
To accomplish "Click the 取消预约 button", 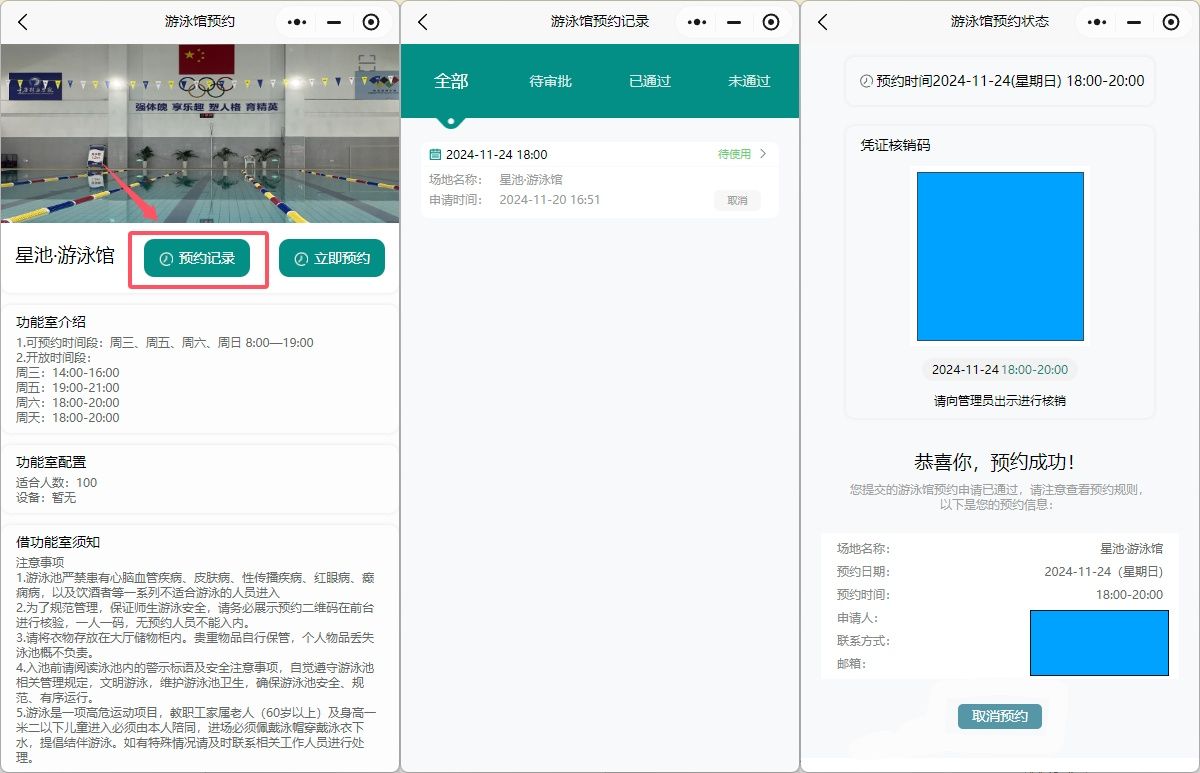I will tap(1000, 716).
